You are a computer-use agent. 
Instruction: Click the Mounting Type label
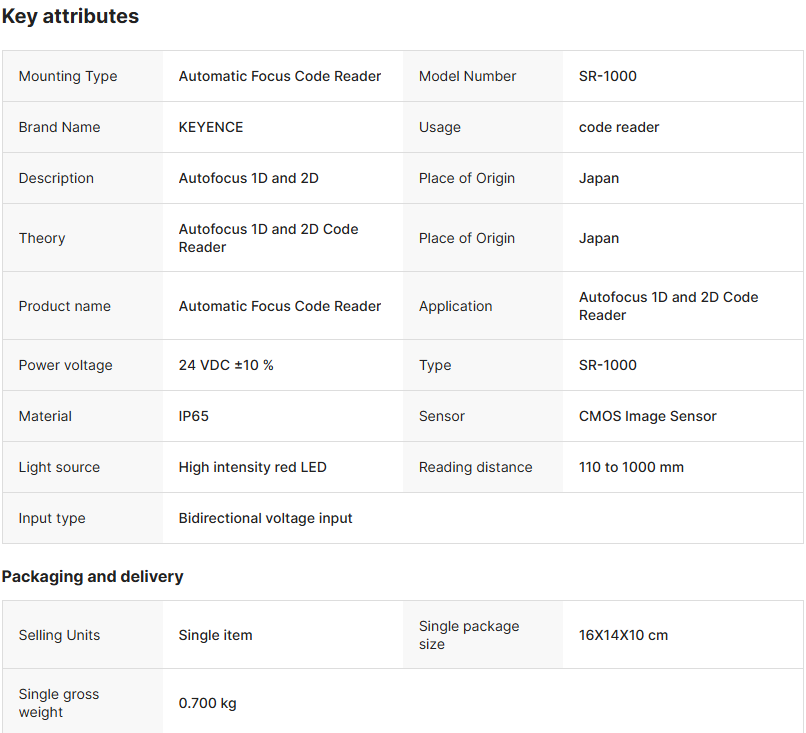(67, 76)
